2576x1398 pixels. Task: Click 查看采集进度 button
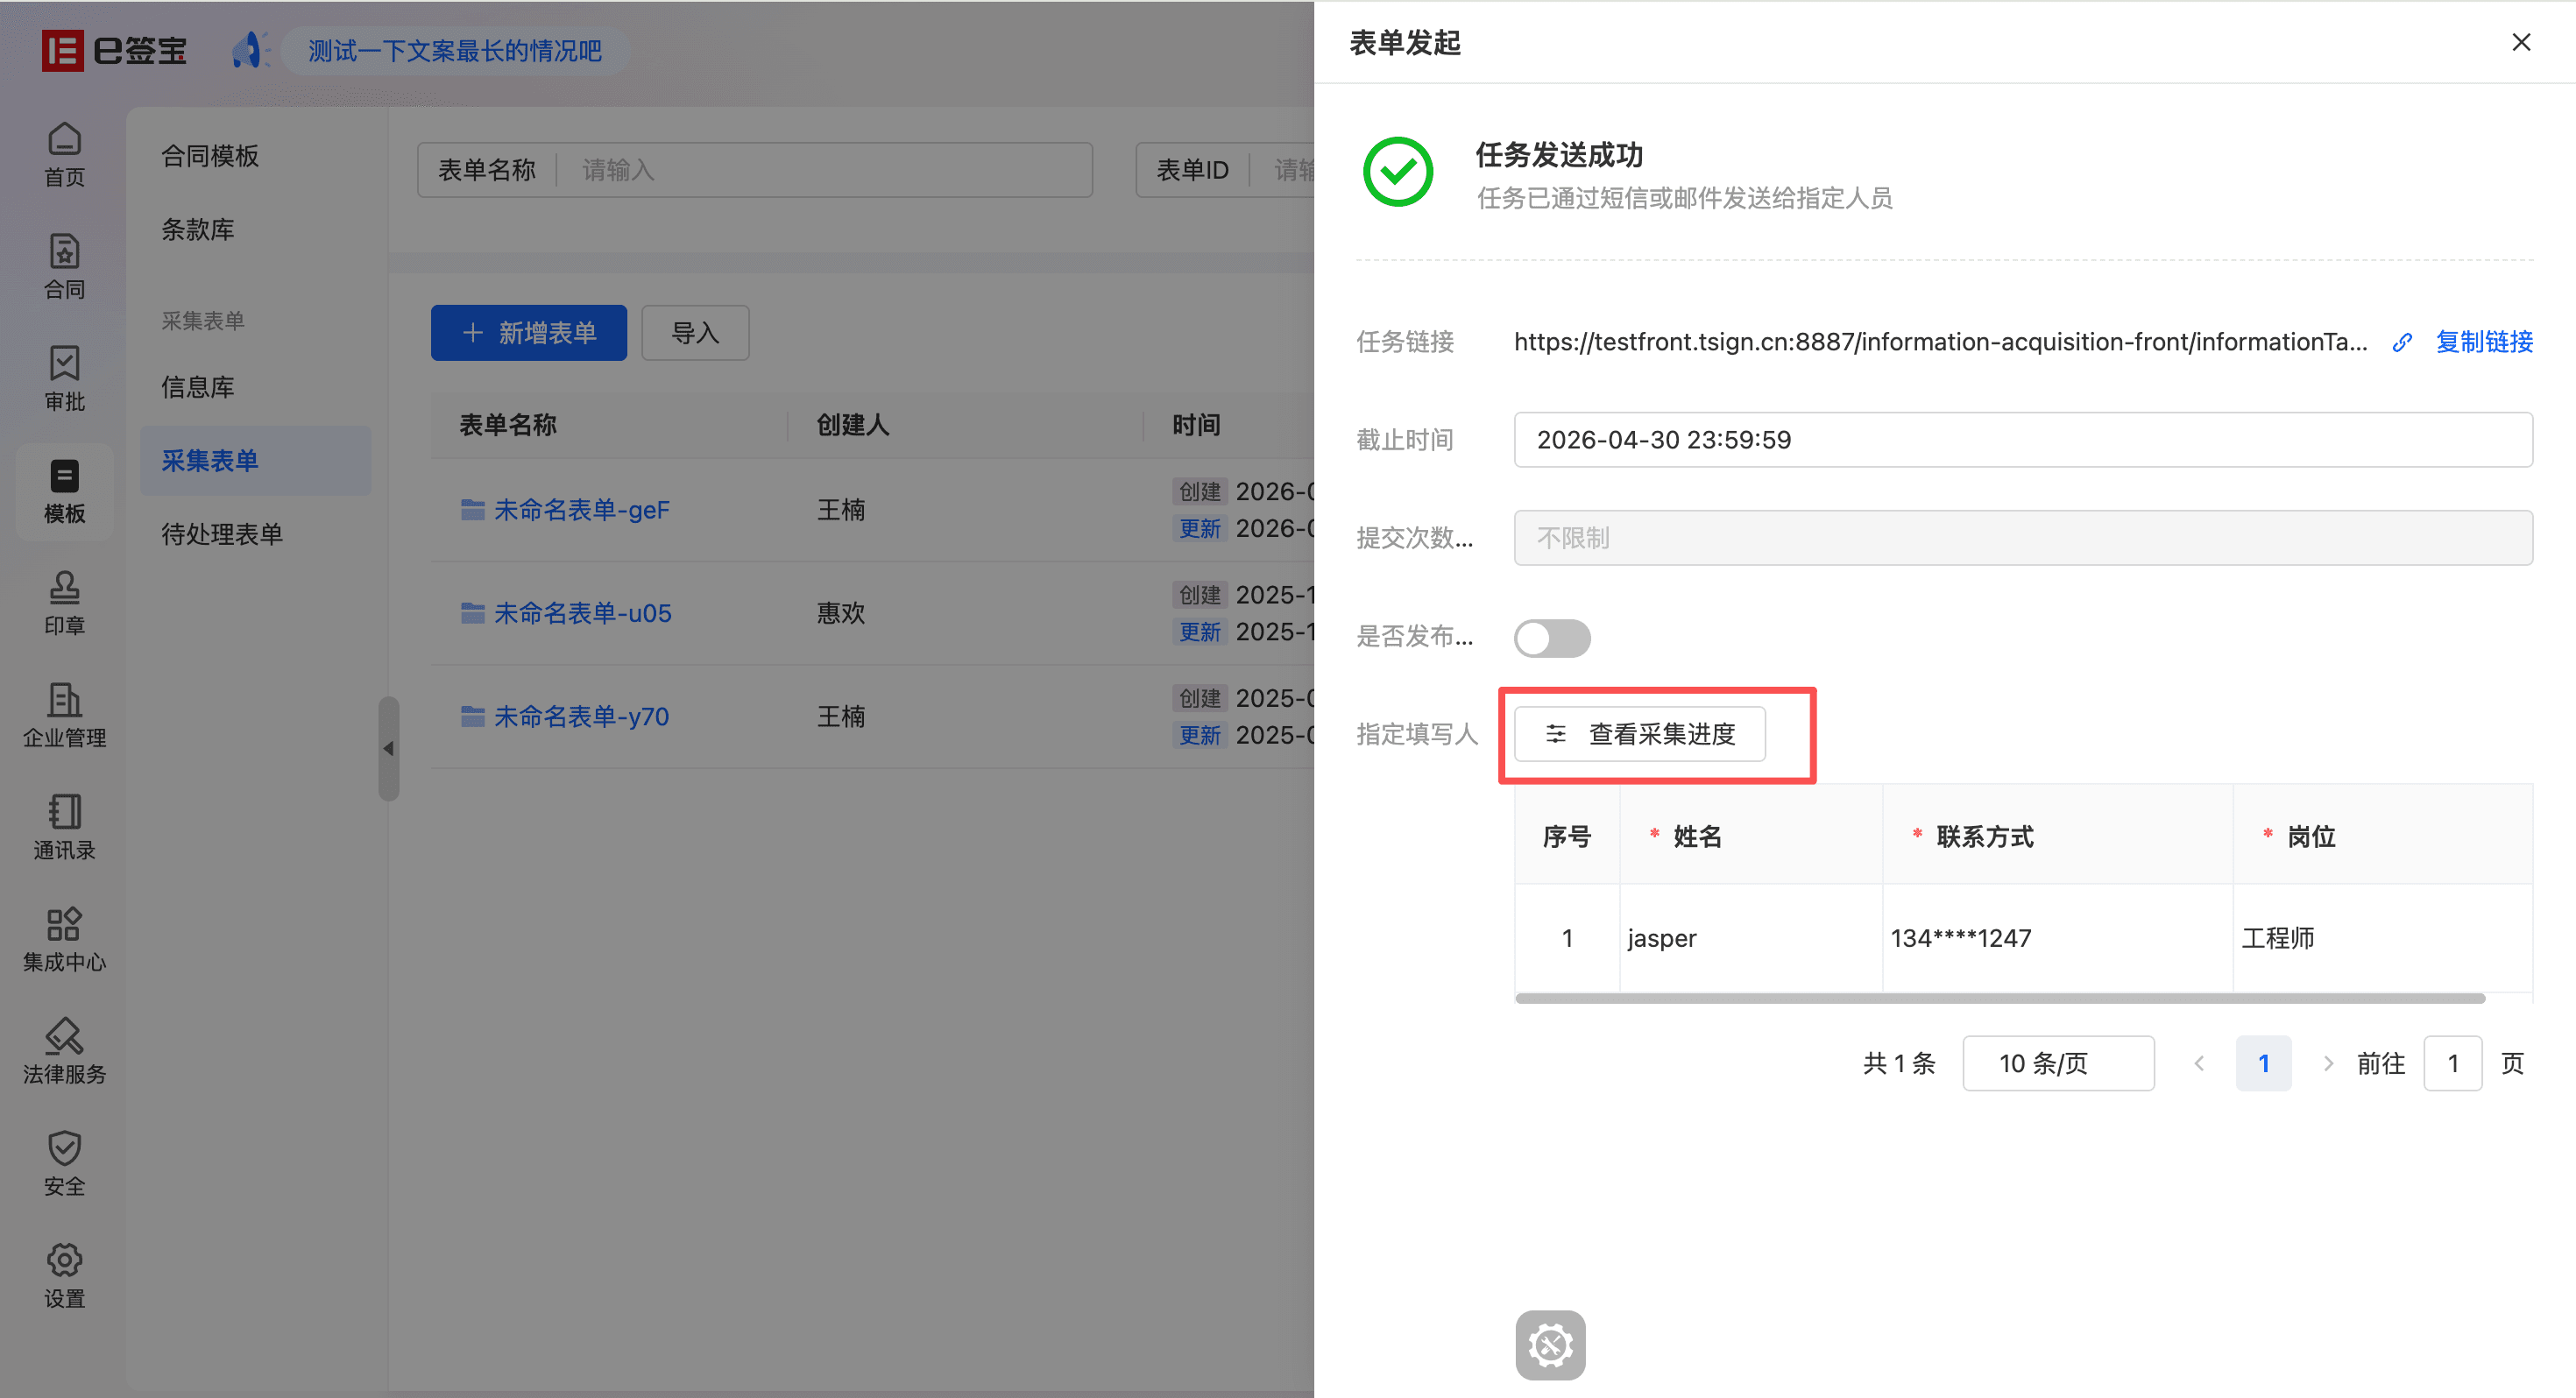(1640, 734)
